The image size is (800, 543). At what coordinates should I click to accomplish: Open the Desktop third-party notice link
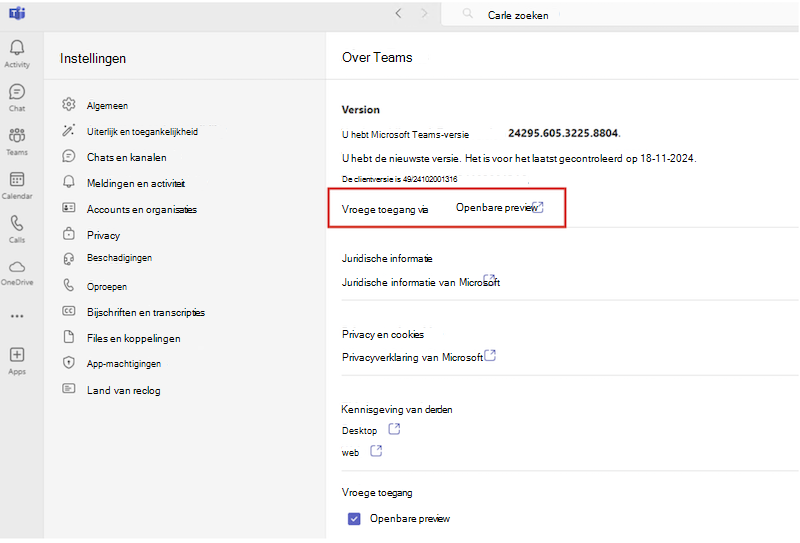pos(359,431)
